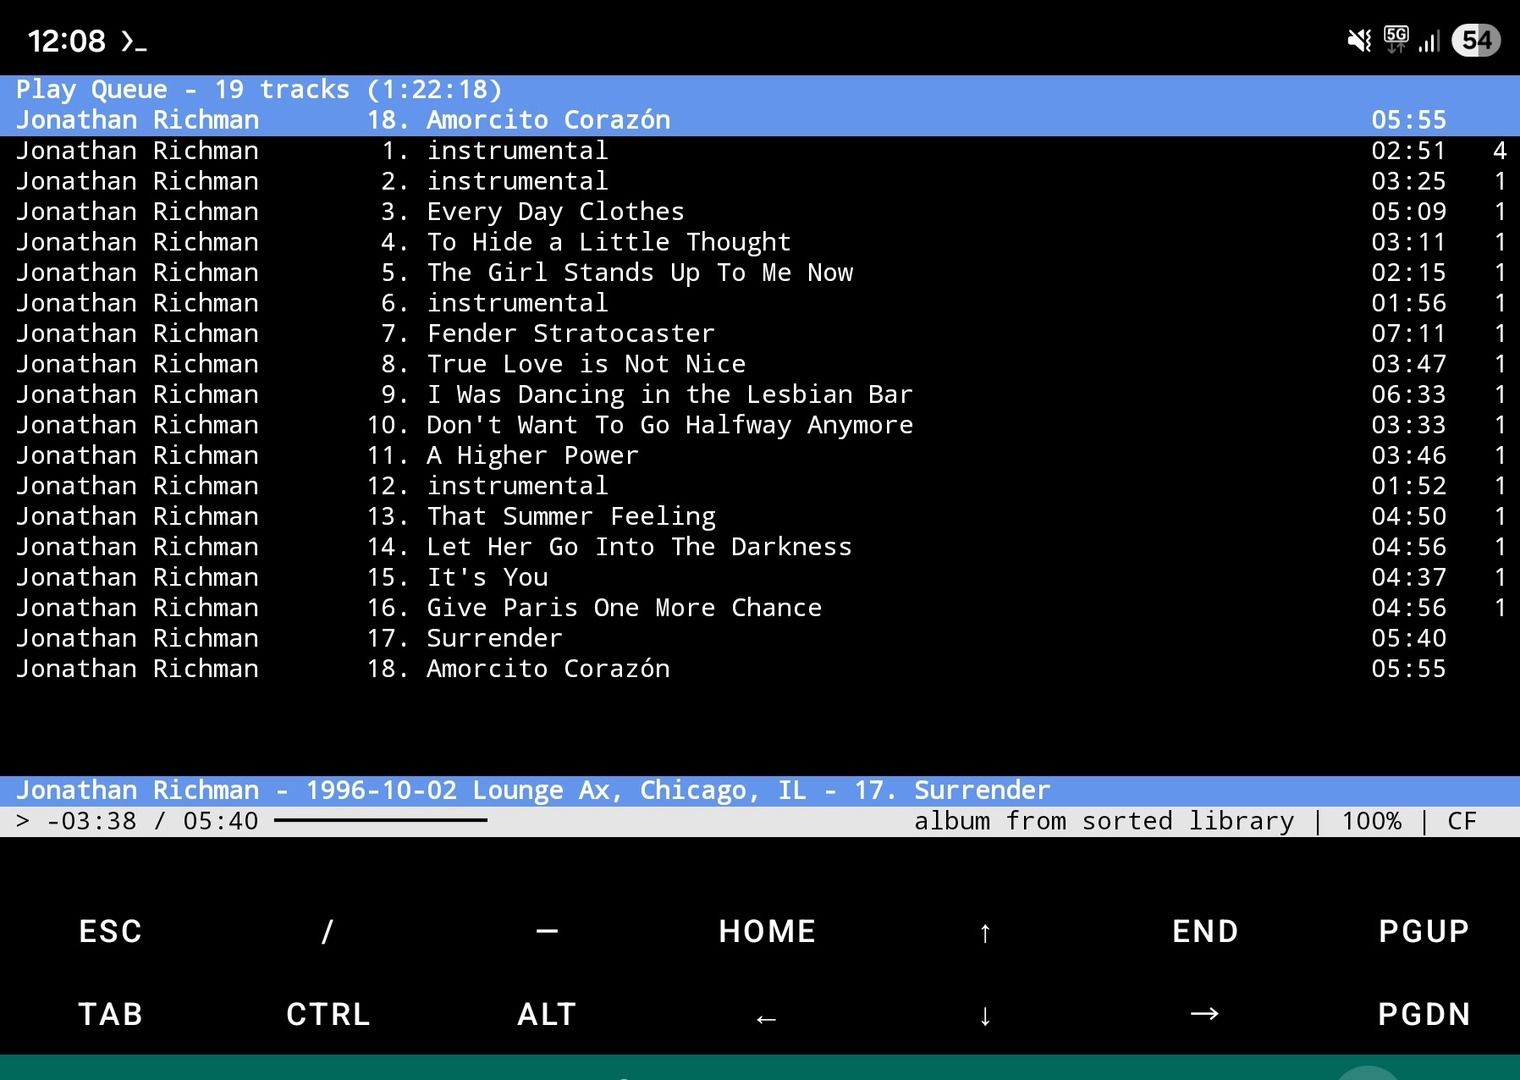Select Don't Want To Go Halfway Anymore
This screenshot has width=1520, height=1080.
(x=760, y=425)
